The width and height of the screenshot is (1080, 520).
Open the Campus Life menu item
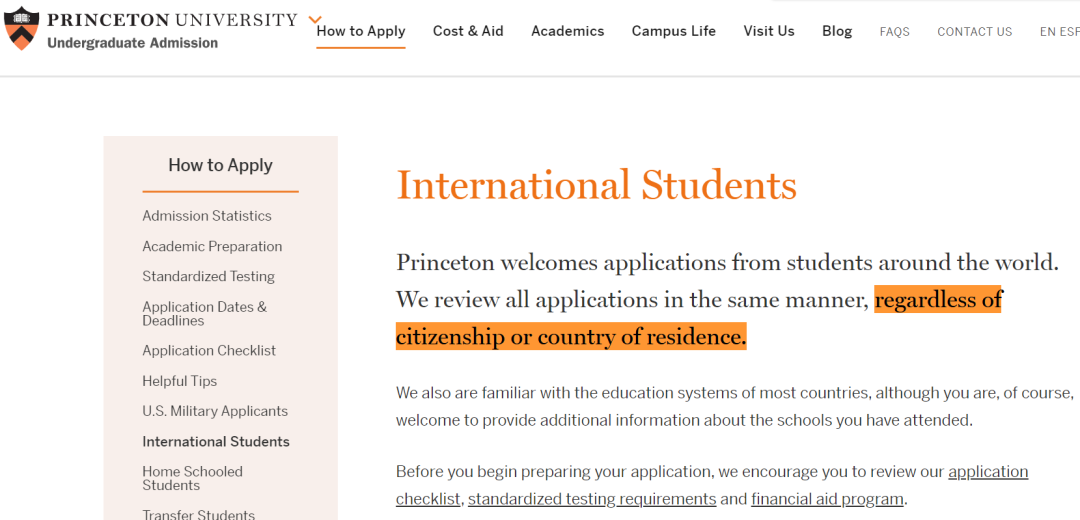pos(674,31)
